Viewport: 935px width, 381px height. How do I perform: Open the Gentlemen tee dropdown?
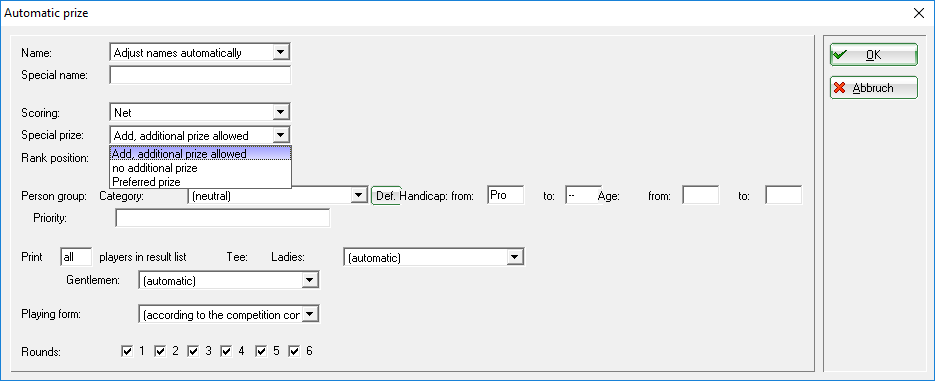[x=229, y=280]
